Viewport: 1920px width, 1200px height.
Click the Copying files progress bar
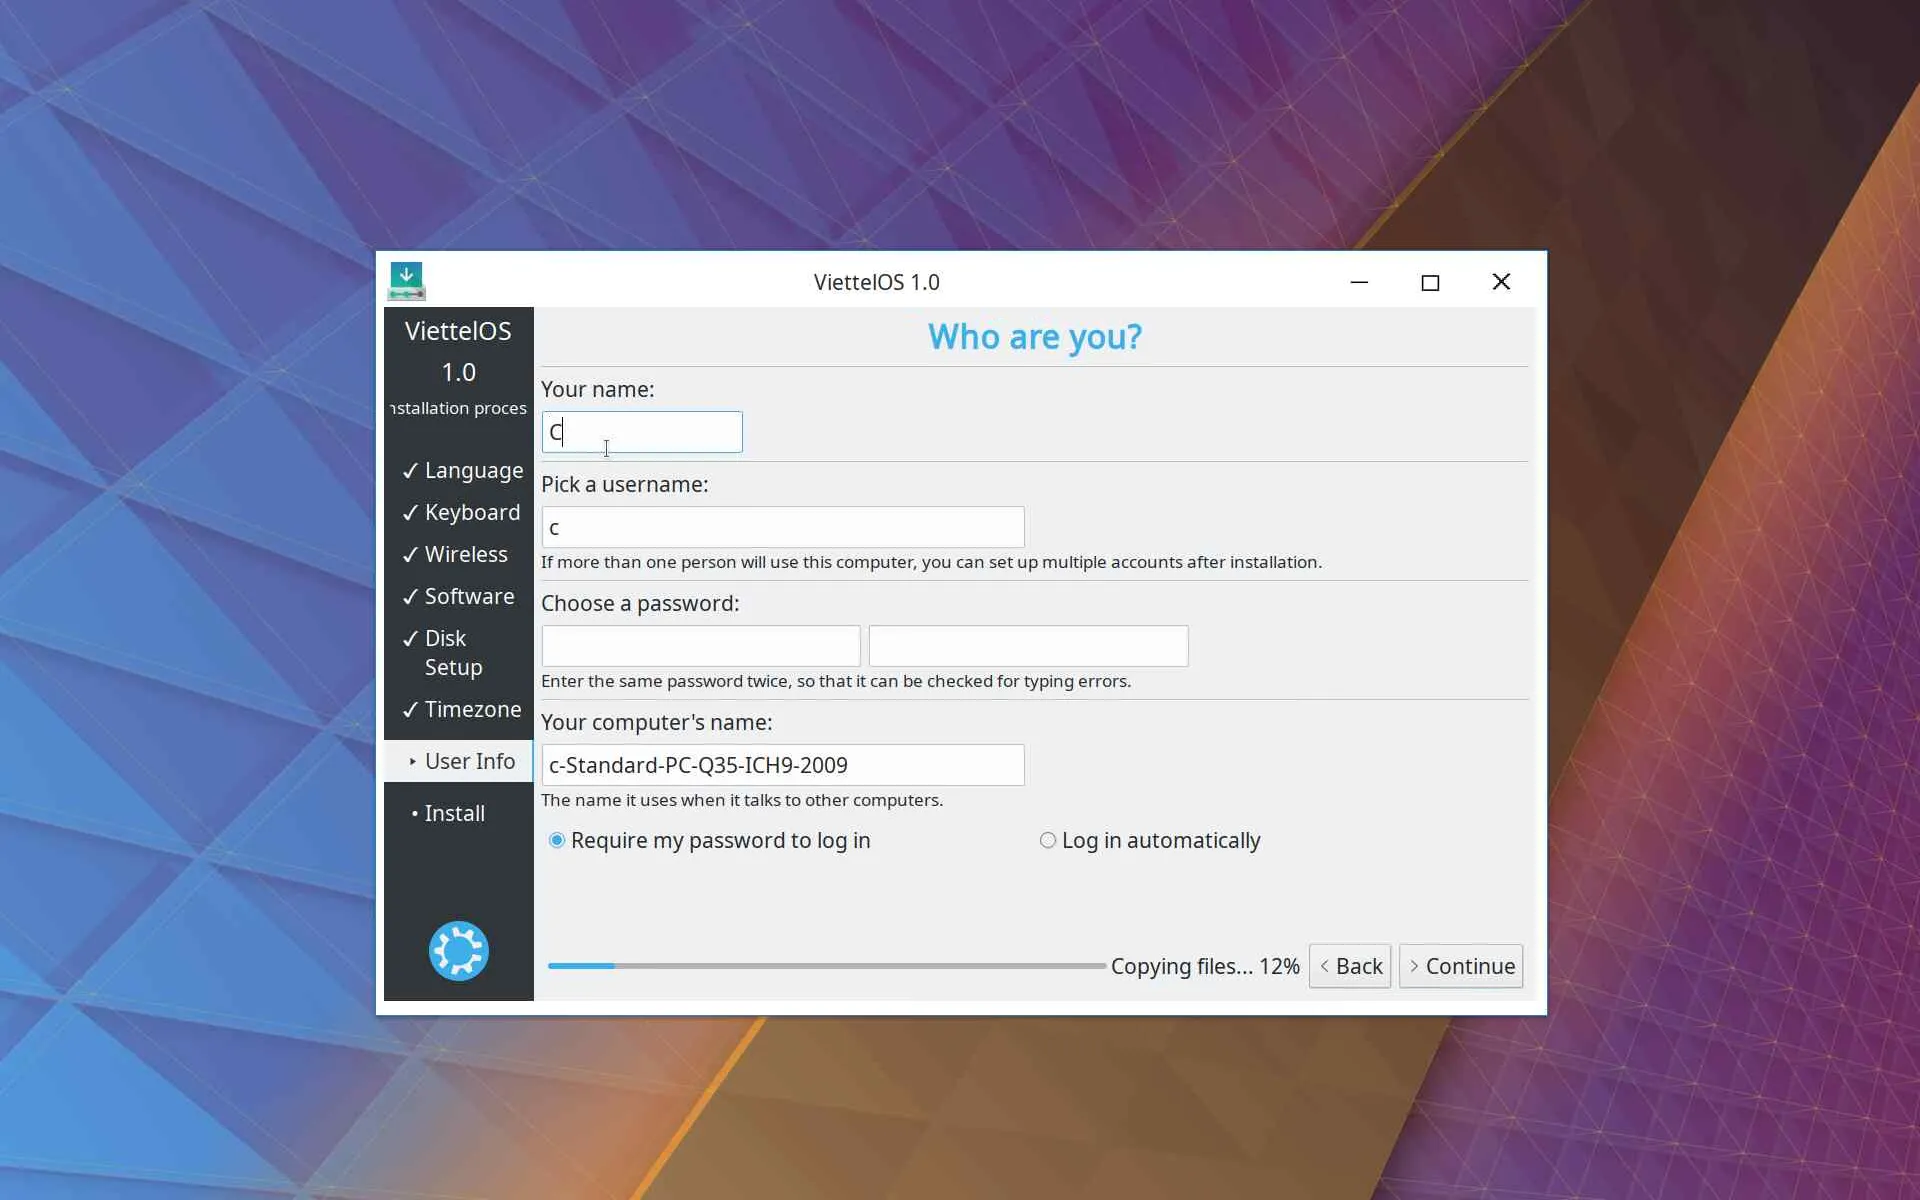click(x=825, y=966)
